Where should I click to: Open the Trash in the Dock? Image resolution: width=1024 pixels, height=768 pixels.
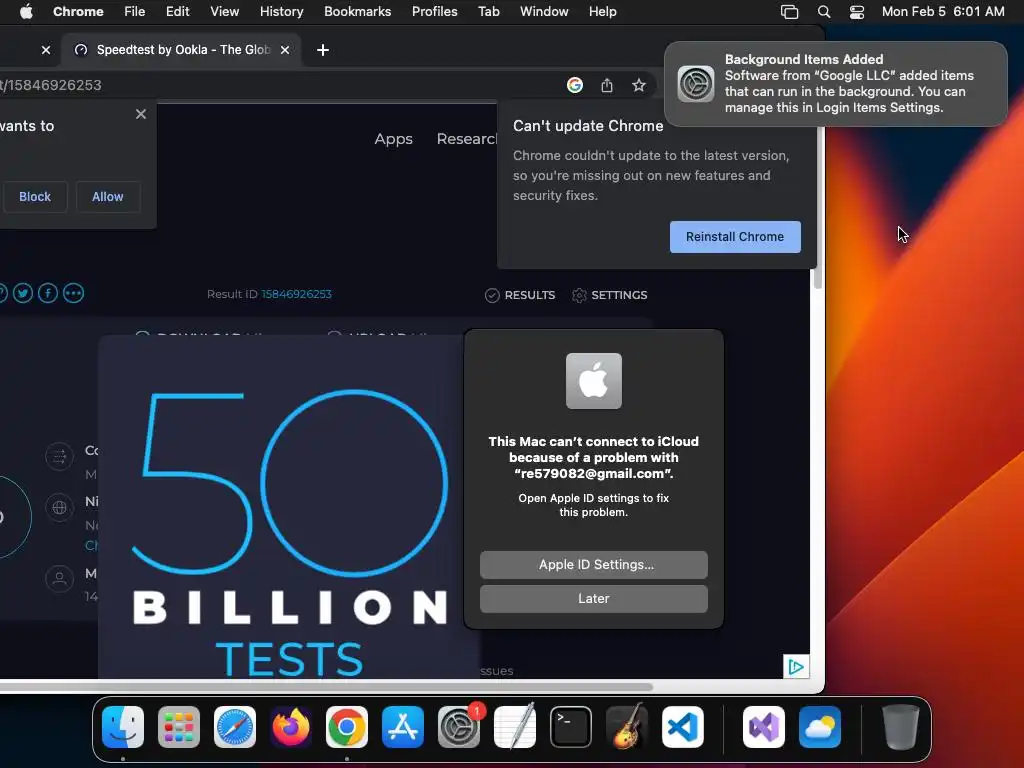pyautogui.click(x=901, y=727)
